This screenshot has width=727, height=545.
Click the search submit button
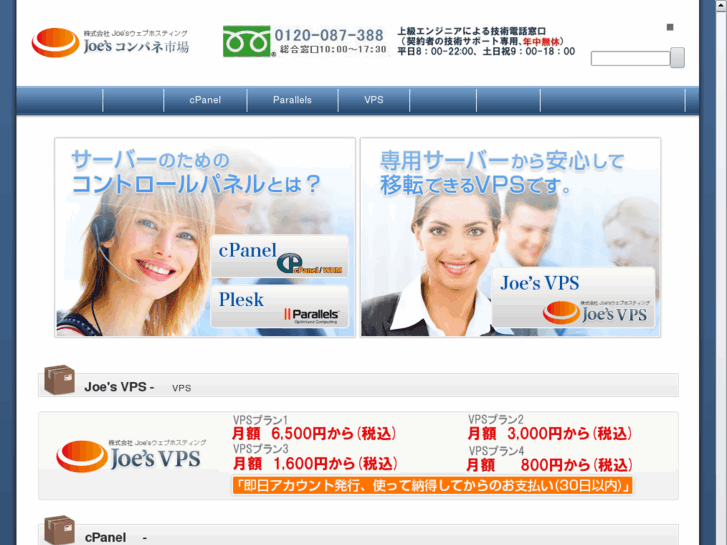[x=677, y=58]
